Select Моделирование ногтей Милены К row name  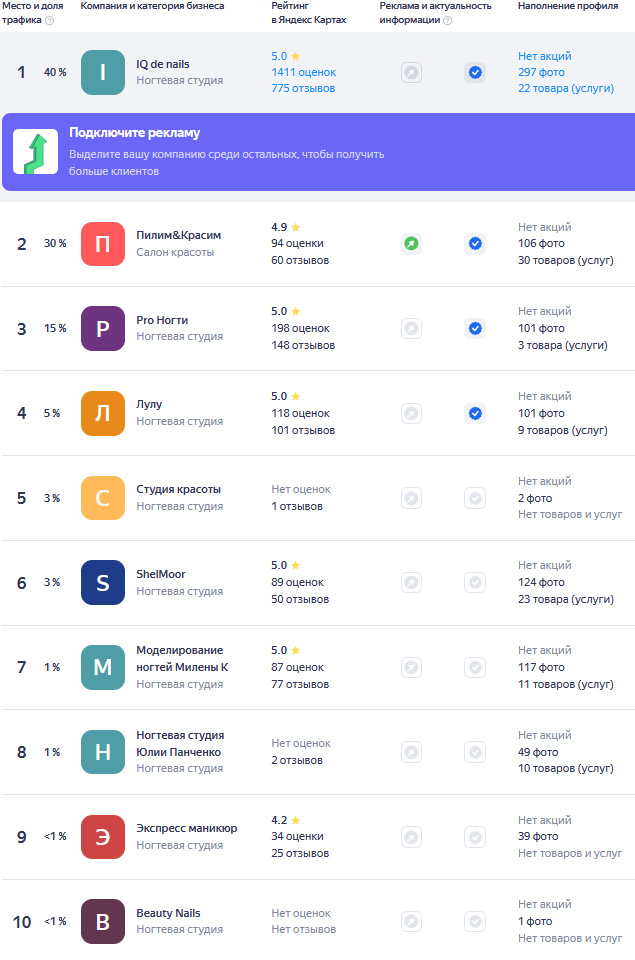(180, 658)
